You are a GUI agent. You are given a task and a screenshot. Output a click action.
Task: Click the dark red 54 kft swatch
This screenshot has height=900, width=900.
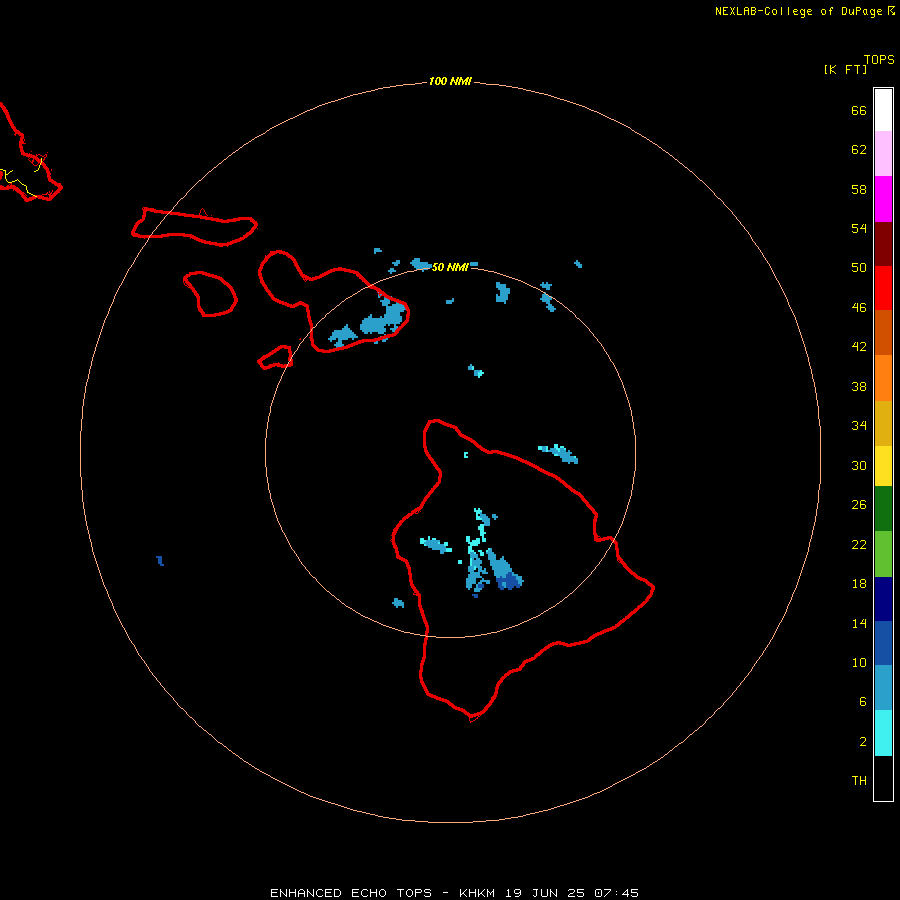coord(883,243)
